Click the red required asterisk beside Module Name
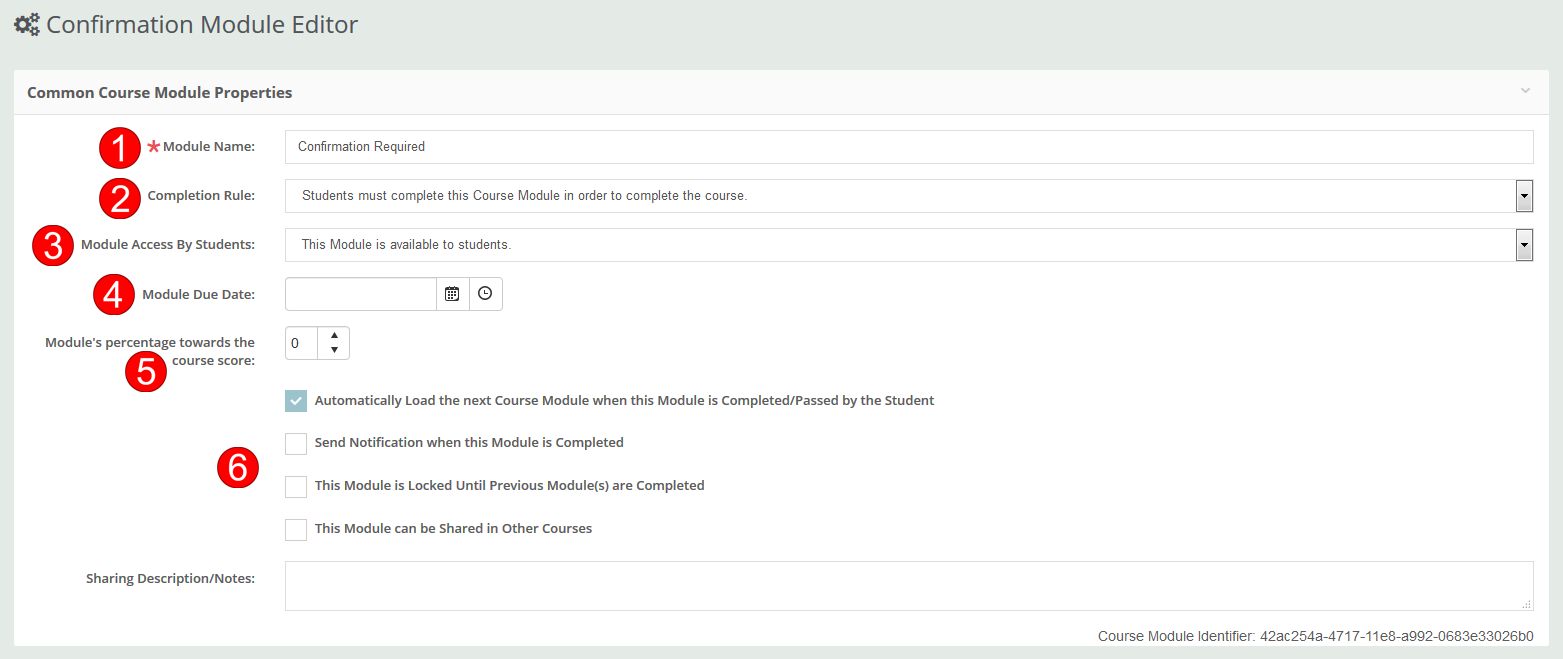Viewport: 1563px width, 659px height. [153, 146]
